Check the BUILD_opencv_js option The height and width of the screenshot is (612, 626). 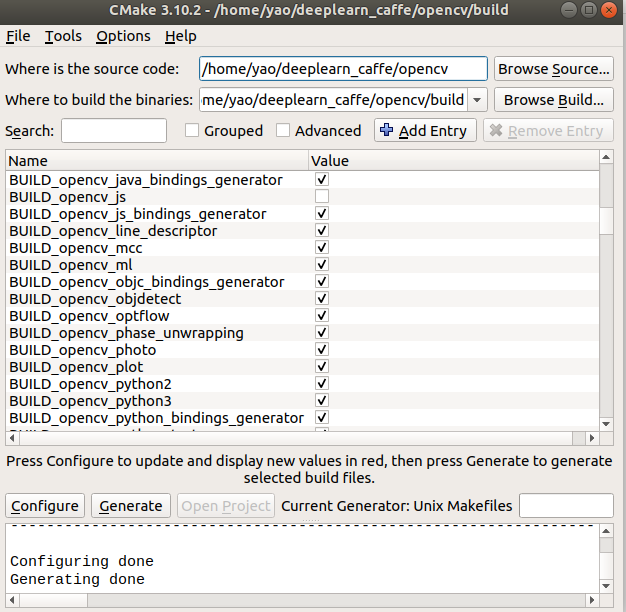322,197
